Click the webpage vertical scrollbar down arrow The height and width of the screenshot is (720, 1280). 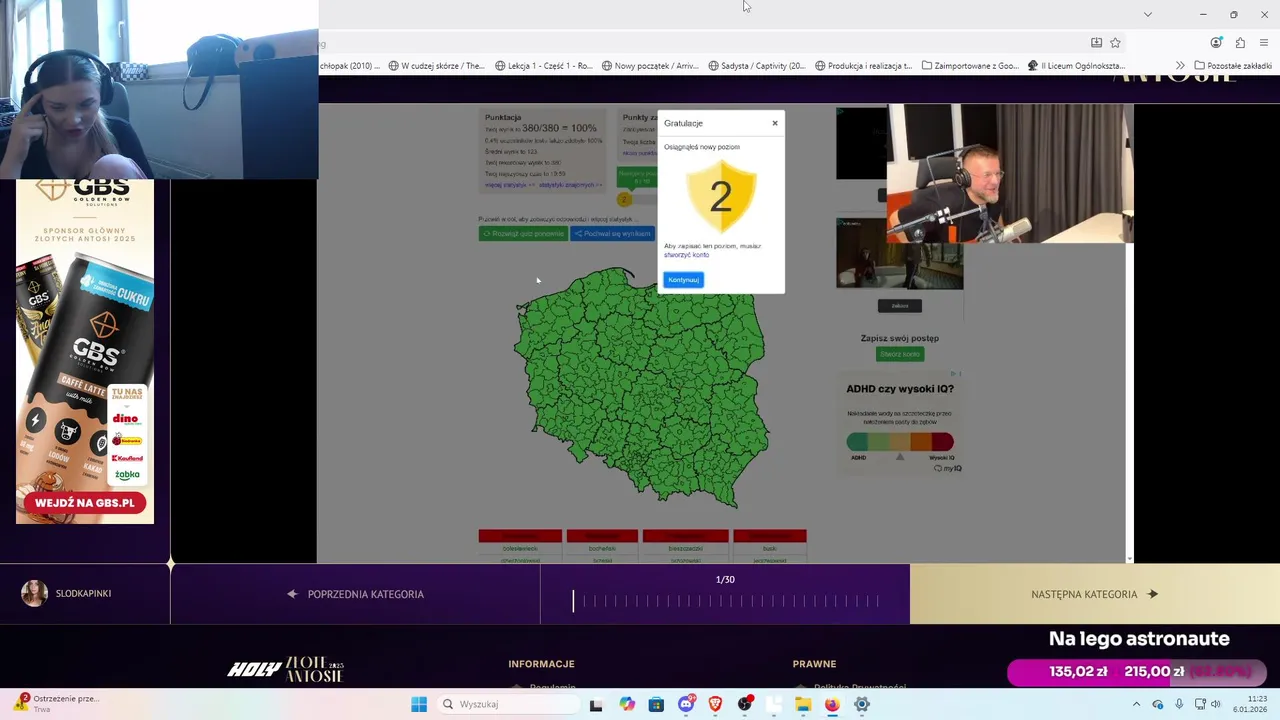(1130, 558)
